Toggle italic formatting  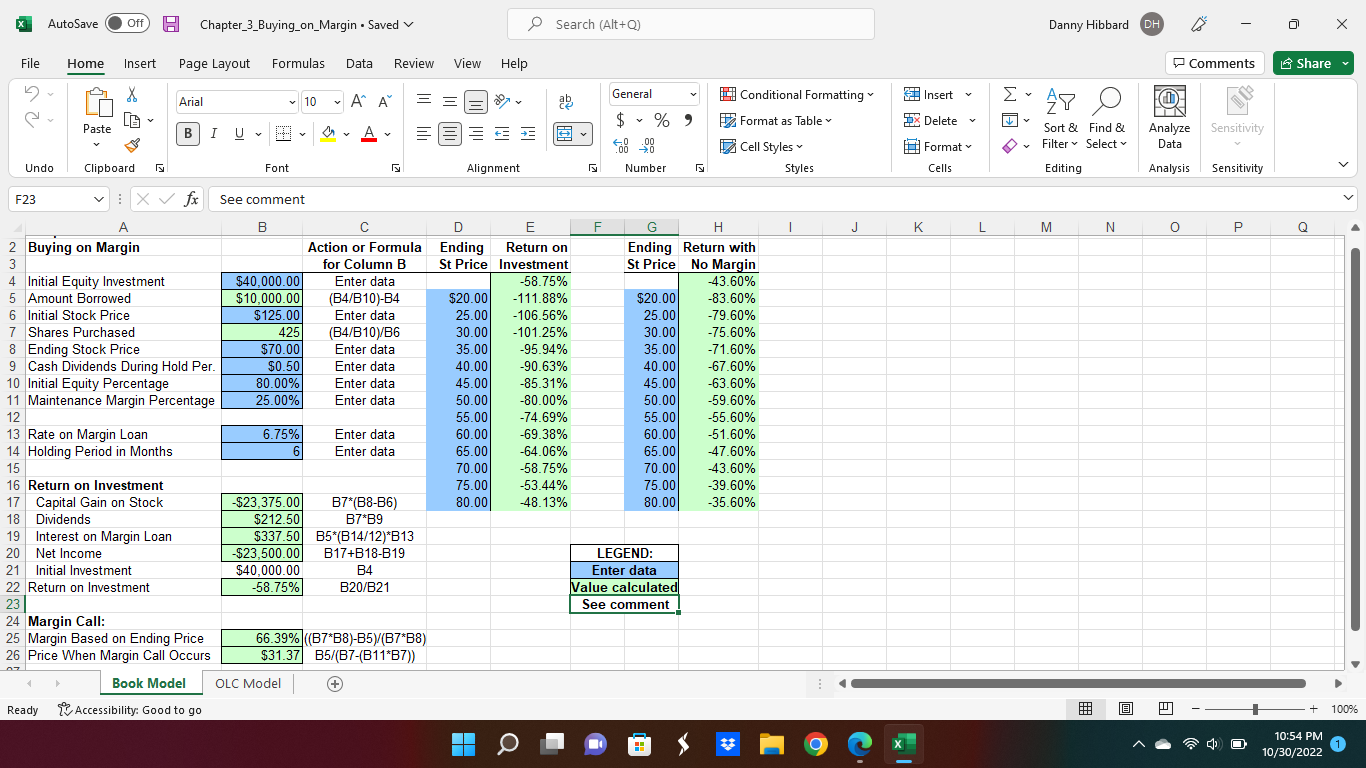click(213, 133)
